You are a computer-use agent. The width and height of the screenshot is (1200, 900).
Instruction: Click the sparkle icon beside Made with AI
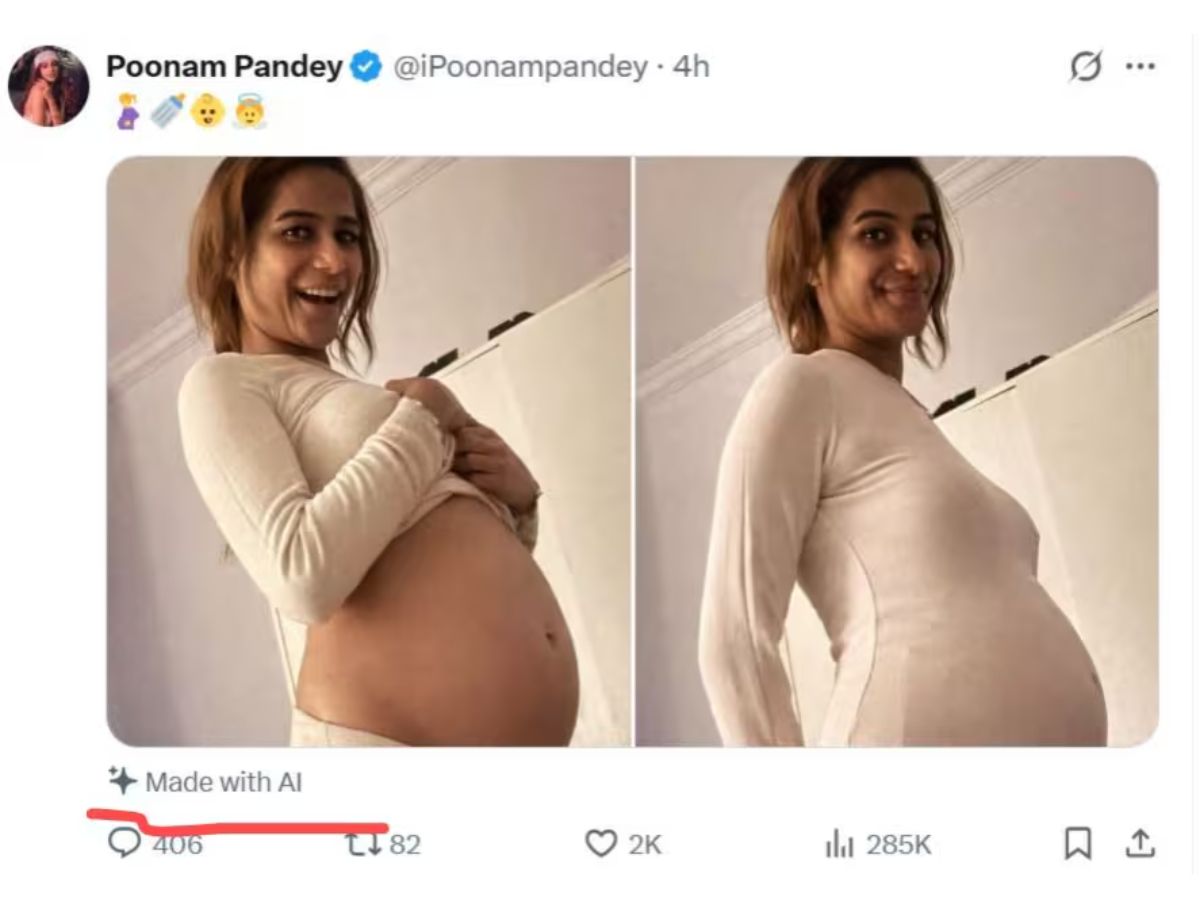122,780
